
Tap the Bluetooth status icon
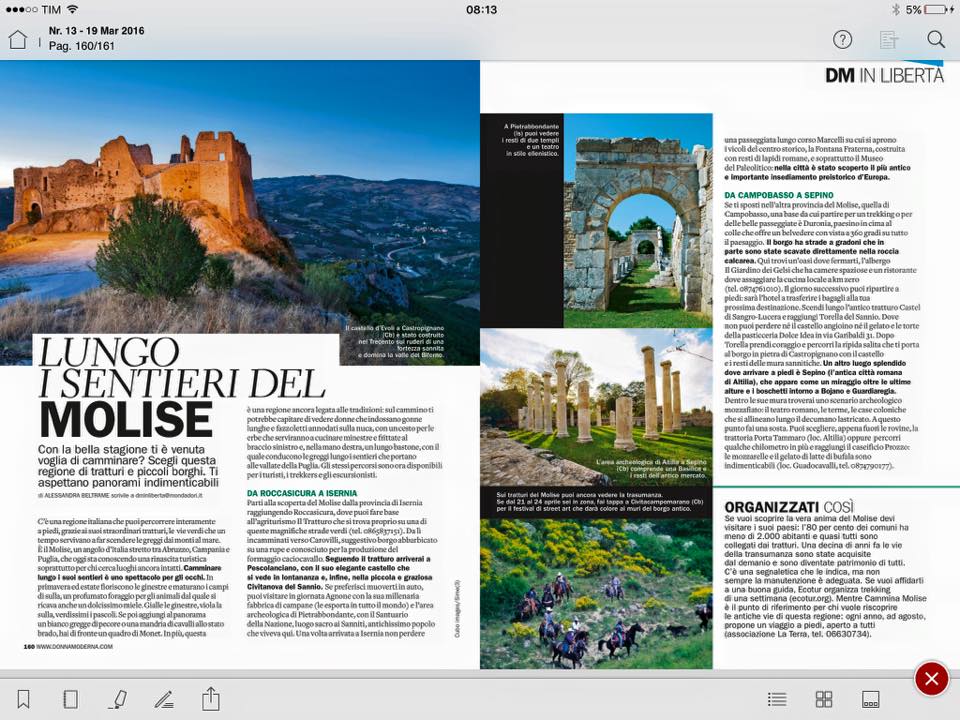895,10
